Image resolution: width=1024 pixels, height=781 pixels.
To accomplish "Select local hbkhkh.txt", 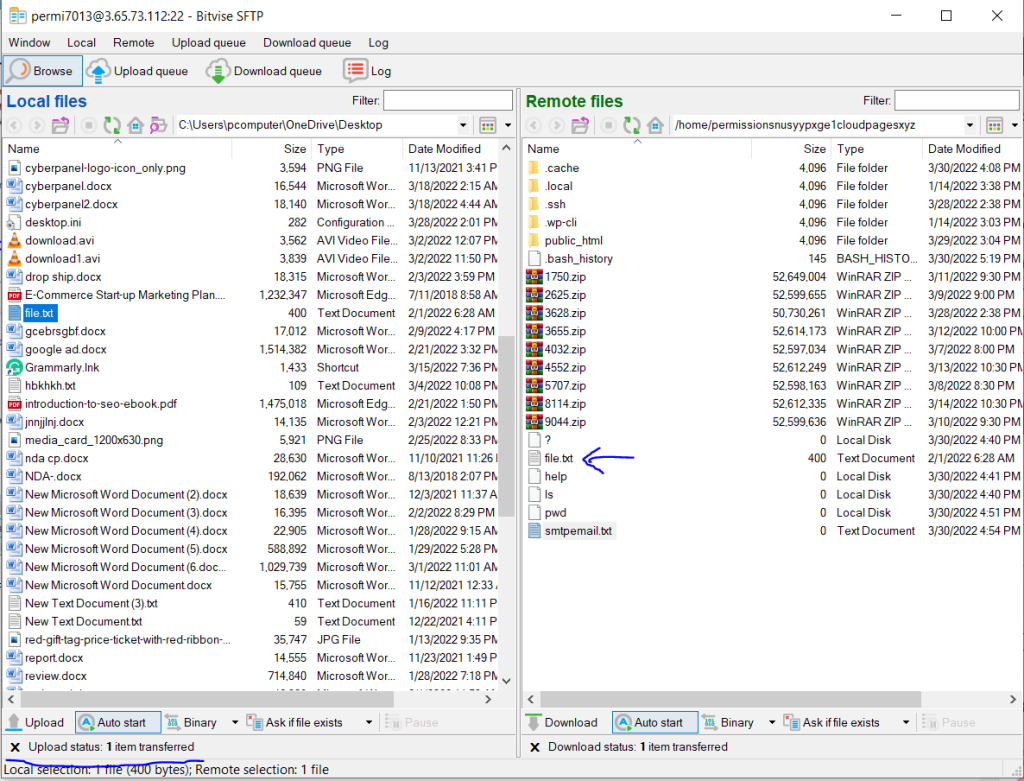I will [50, 385].
